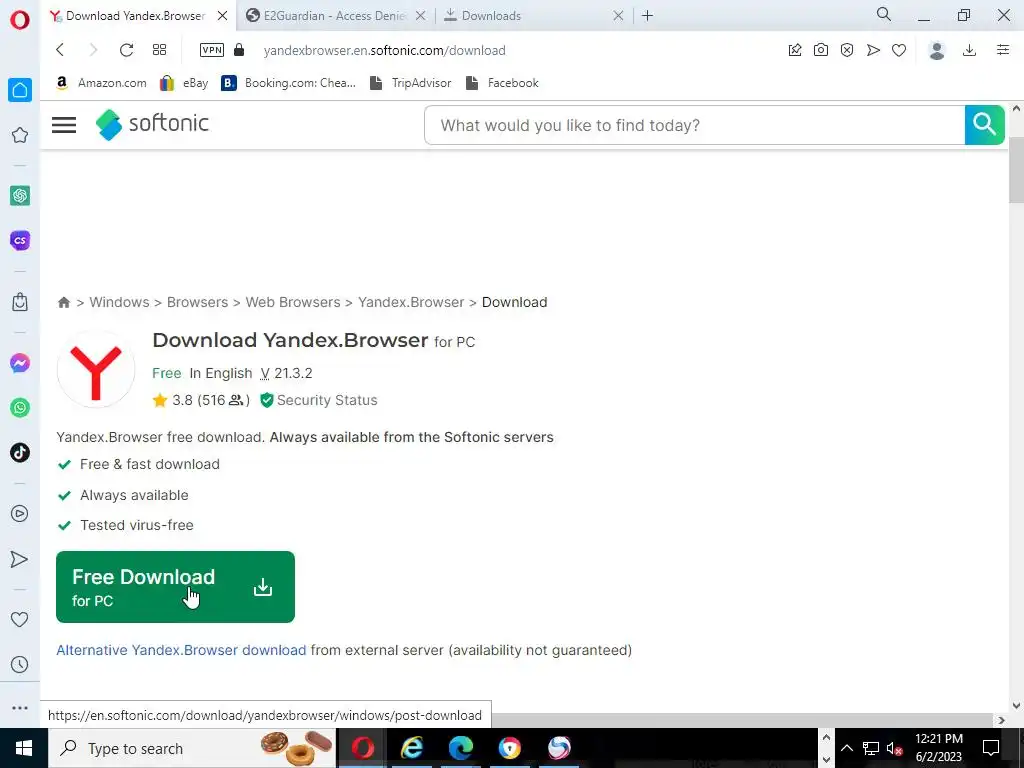Open the ad blocker shield icon
This screenshot has width=1024, height=768.
click(847, 50)
